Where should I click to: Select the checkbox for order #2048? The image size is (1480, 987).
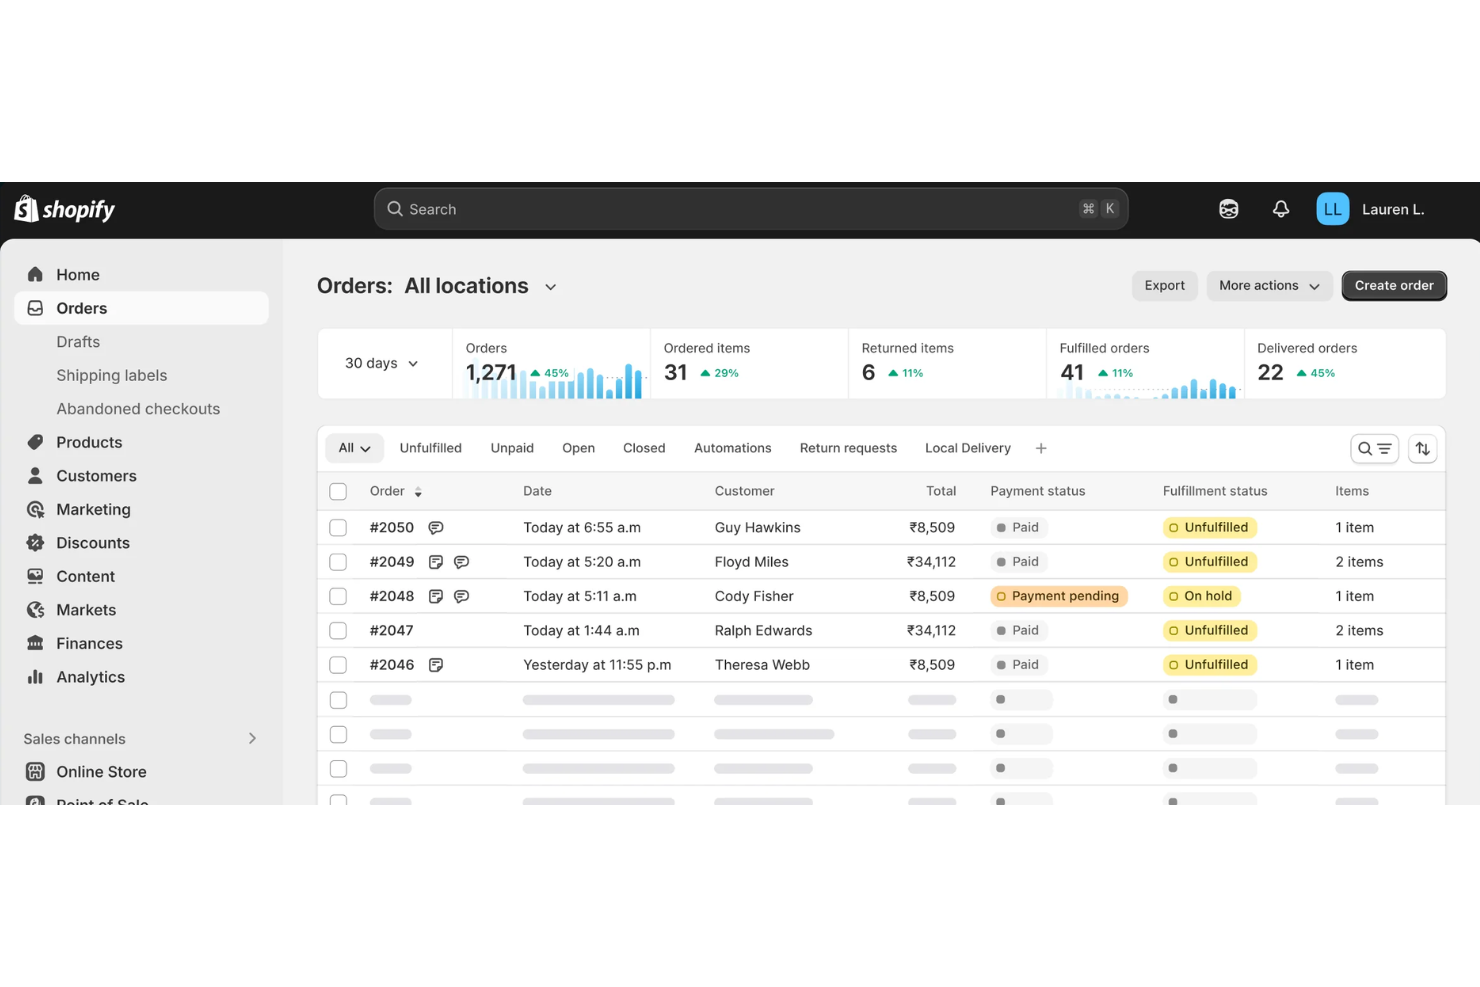[338, 595]
